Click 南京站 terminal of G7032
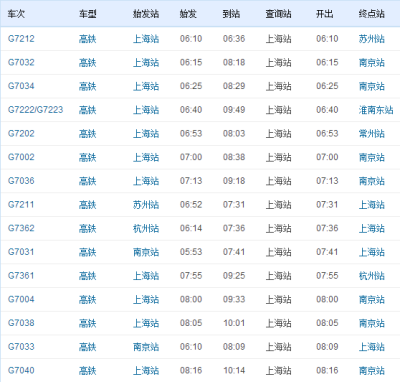 click(x=372, y=62)
